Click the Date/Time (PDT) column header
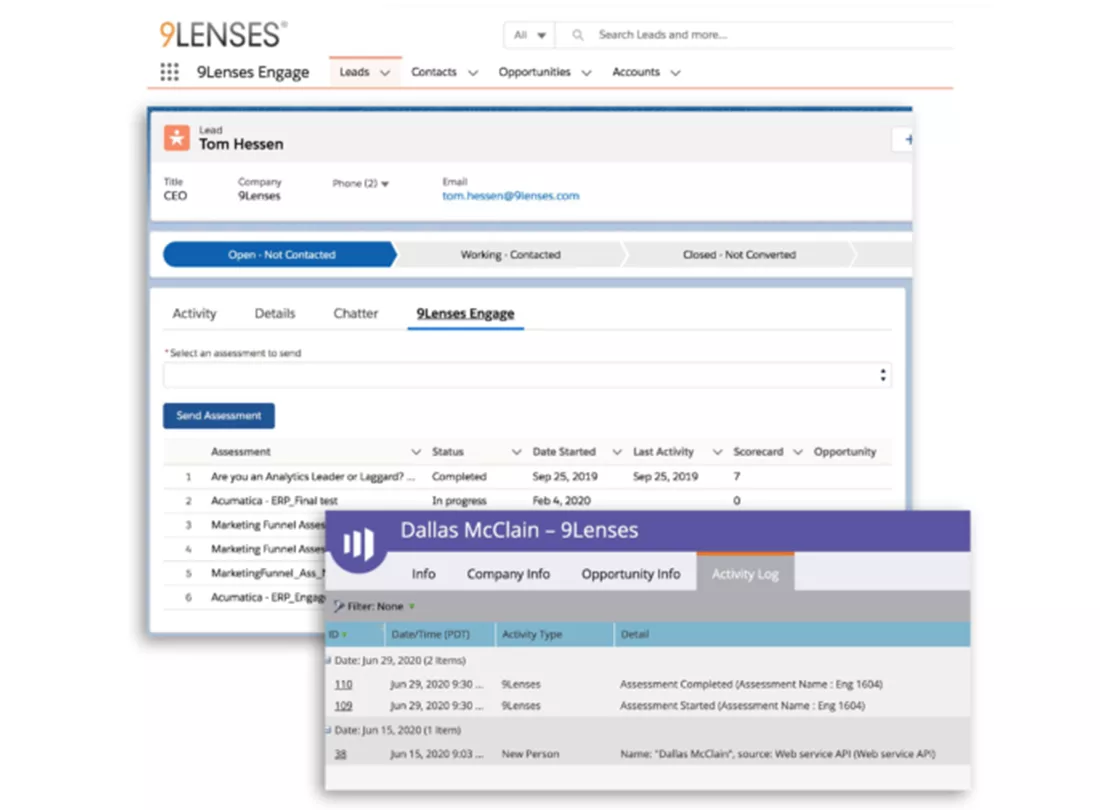The image size is (1100, 810). (440, 634)
